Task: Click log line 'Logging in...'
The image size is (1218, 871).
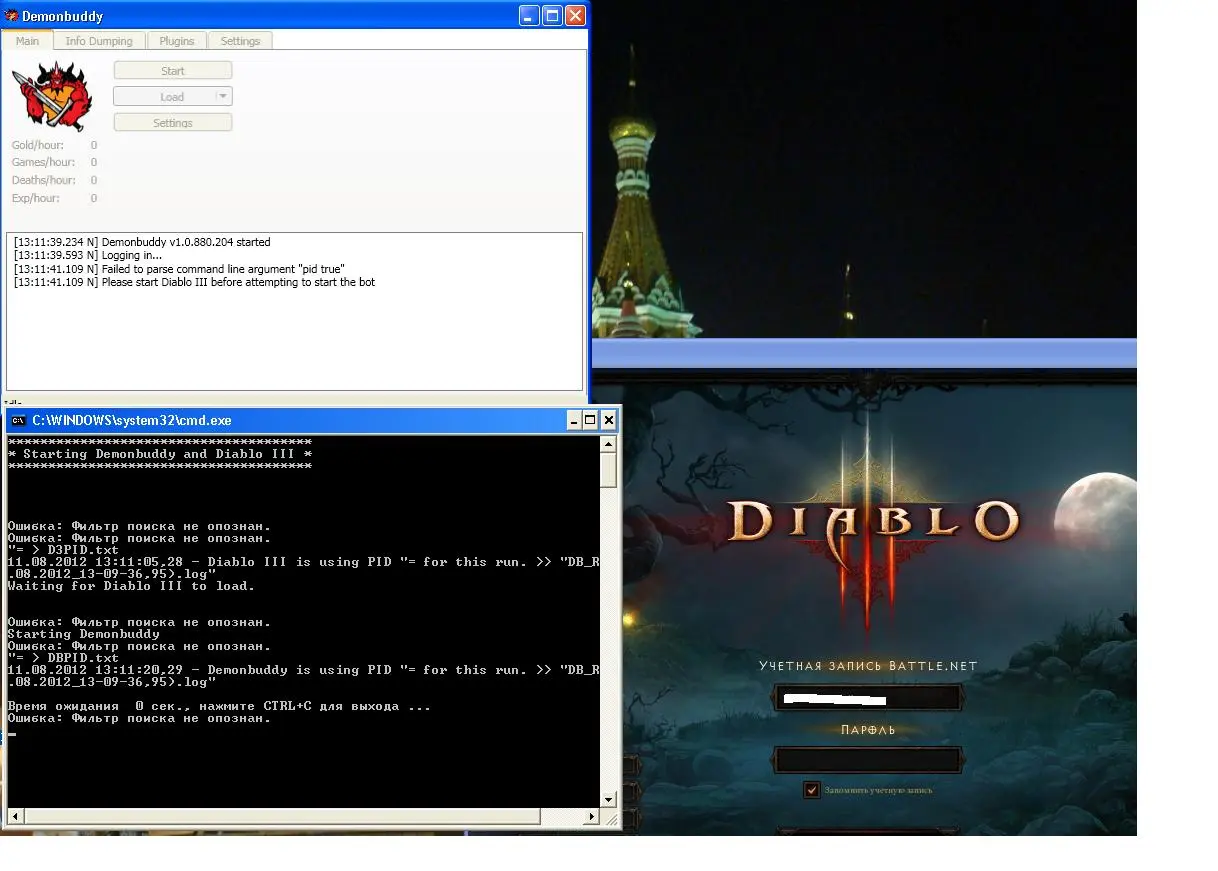Action: [x=88, y=255]
